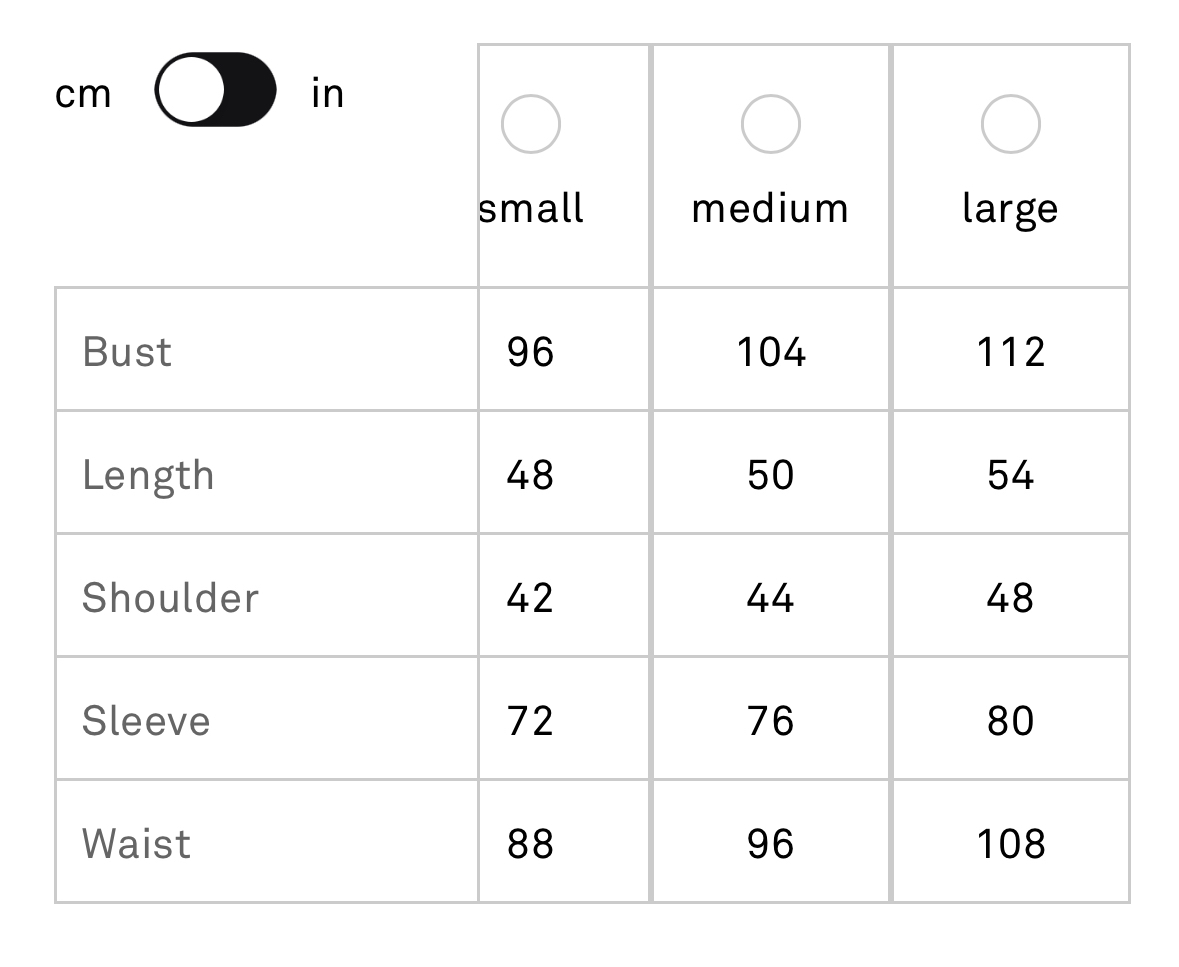Select the Sleeve row label
Viewport: 1179px width, 967px height.
tap(146, 720)
